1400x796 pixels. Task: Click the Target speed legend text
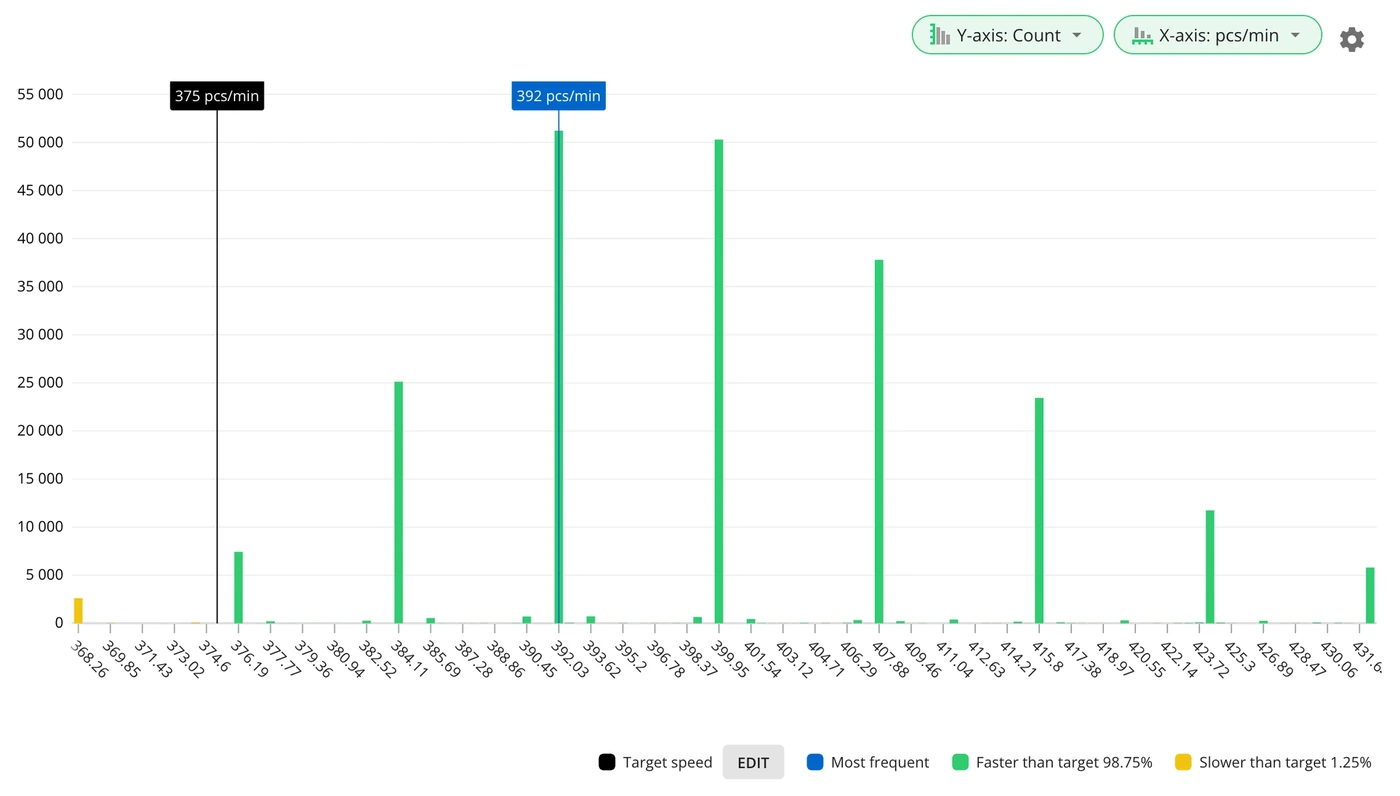[668, 762]
